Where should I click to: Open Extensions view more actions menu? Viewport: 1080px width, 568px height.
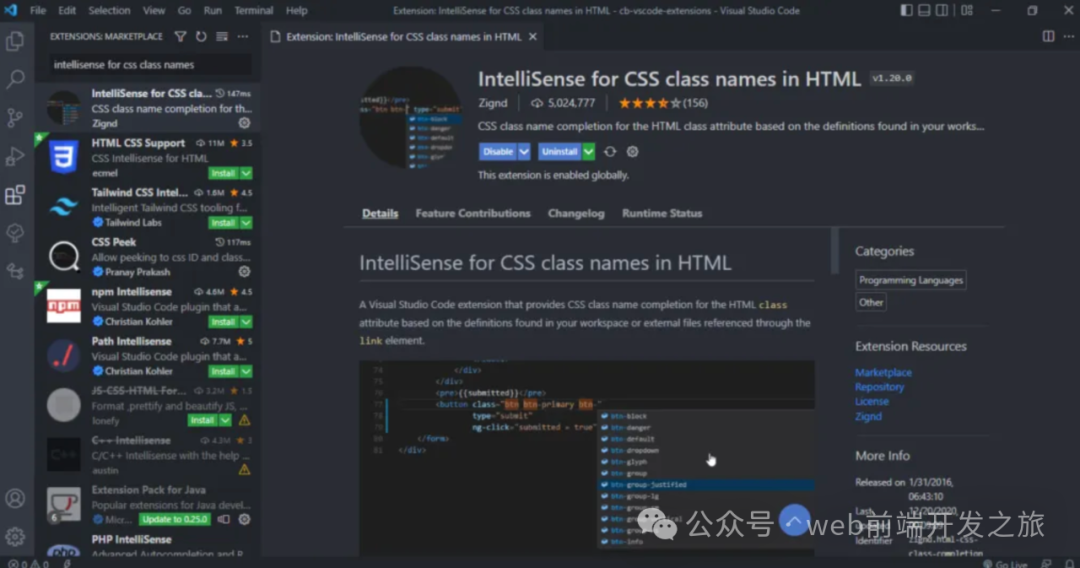click(243, 36)
